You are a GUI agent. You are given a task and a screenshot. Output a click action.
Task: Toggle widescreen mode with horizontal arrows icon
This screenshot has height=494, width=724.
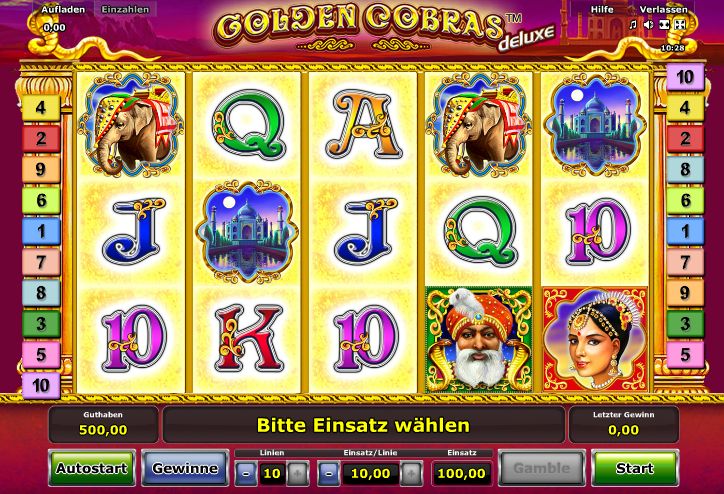(664, 24)
